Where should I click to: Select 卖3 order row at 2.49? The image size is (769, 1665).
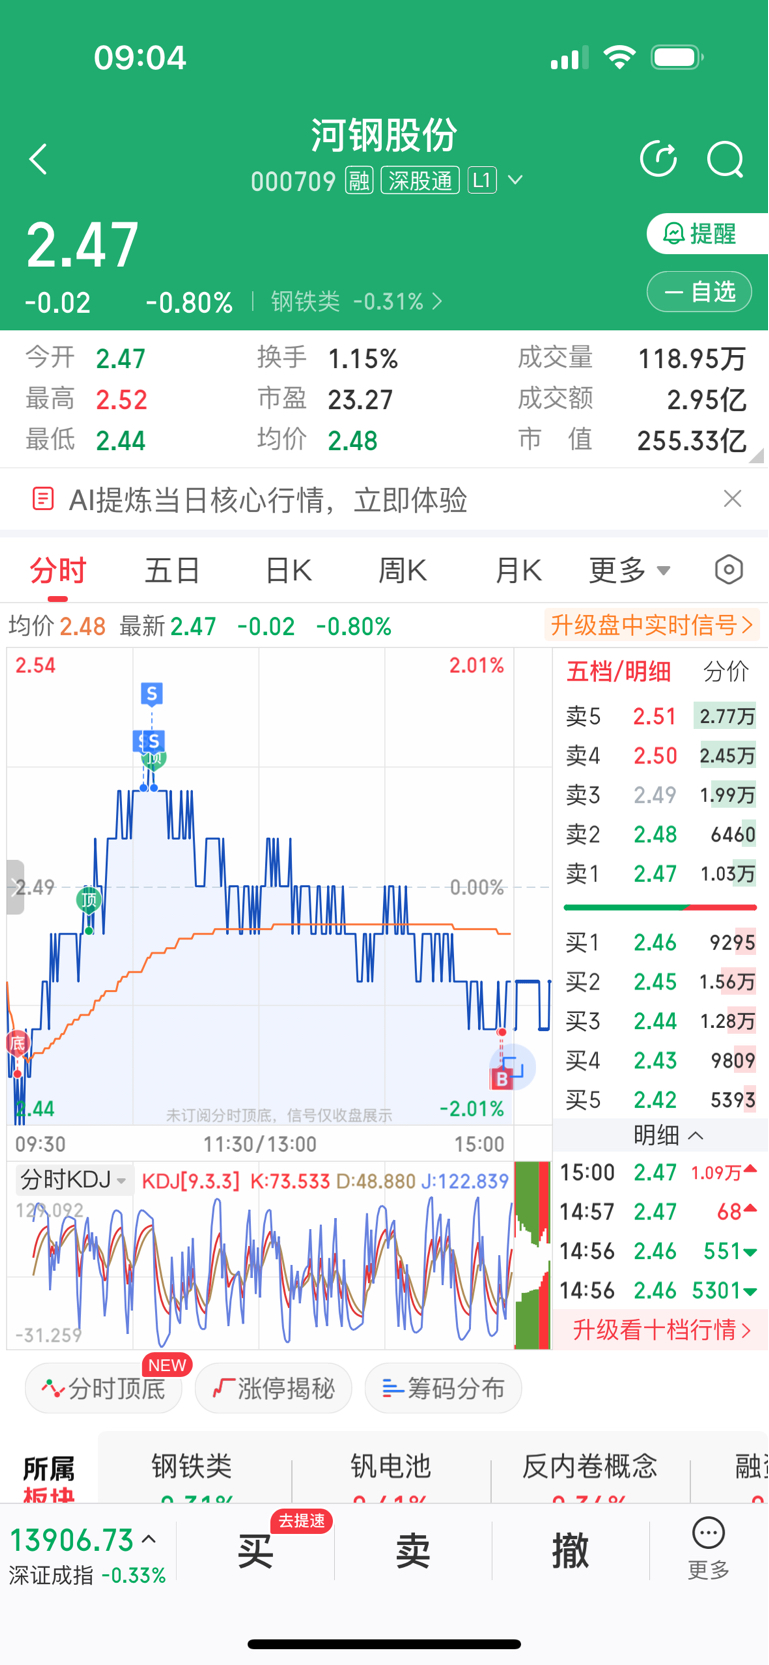(x=660, y=795)
